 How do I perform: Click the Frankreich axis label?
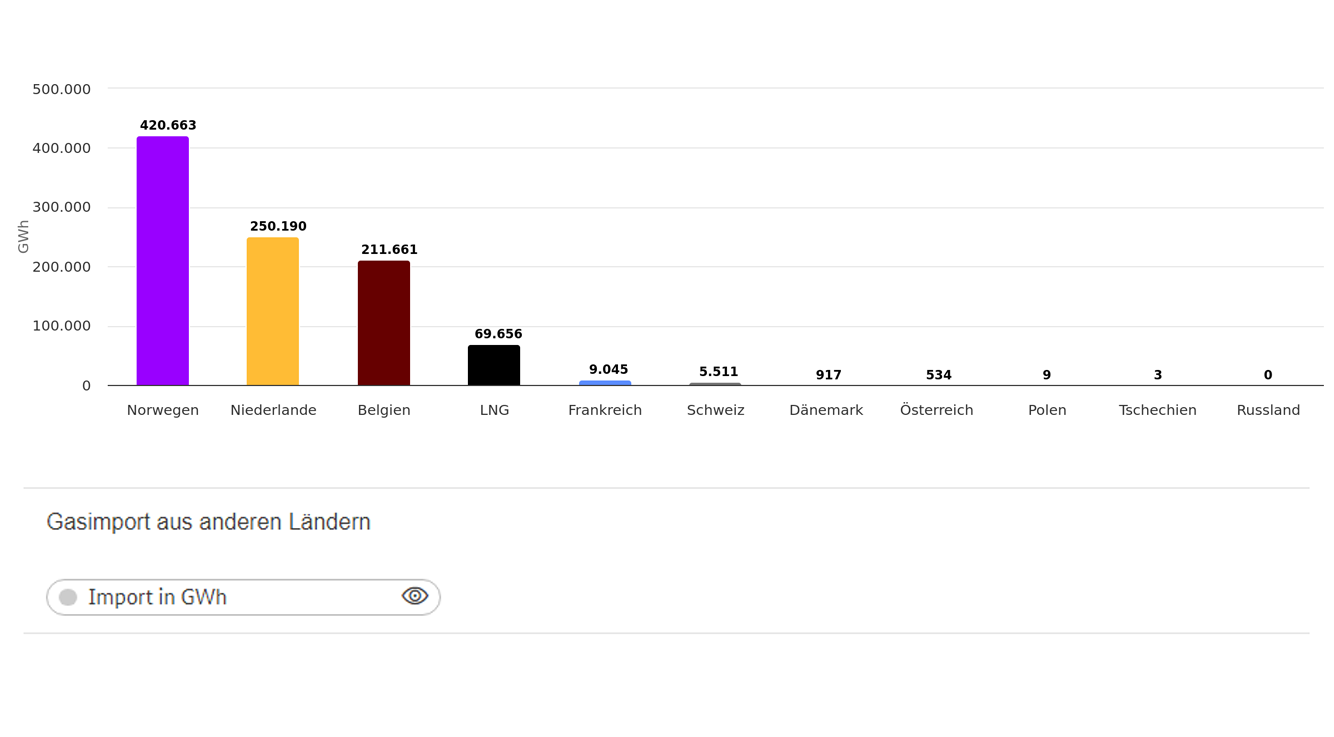[x=605, y=410]
